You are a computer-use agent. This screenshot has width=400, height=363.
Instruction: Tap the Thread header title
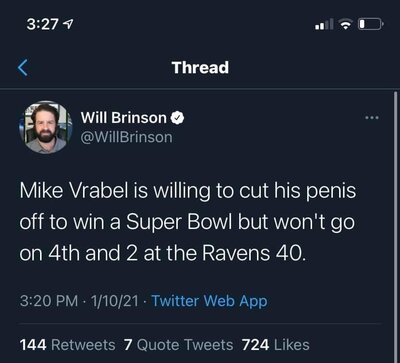(x=200, y=67)
